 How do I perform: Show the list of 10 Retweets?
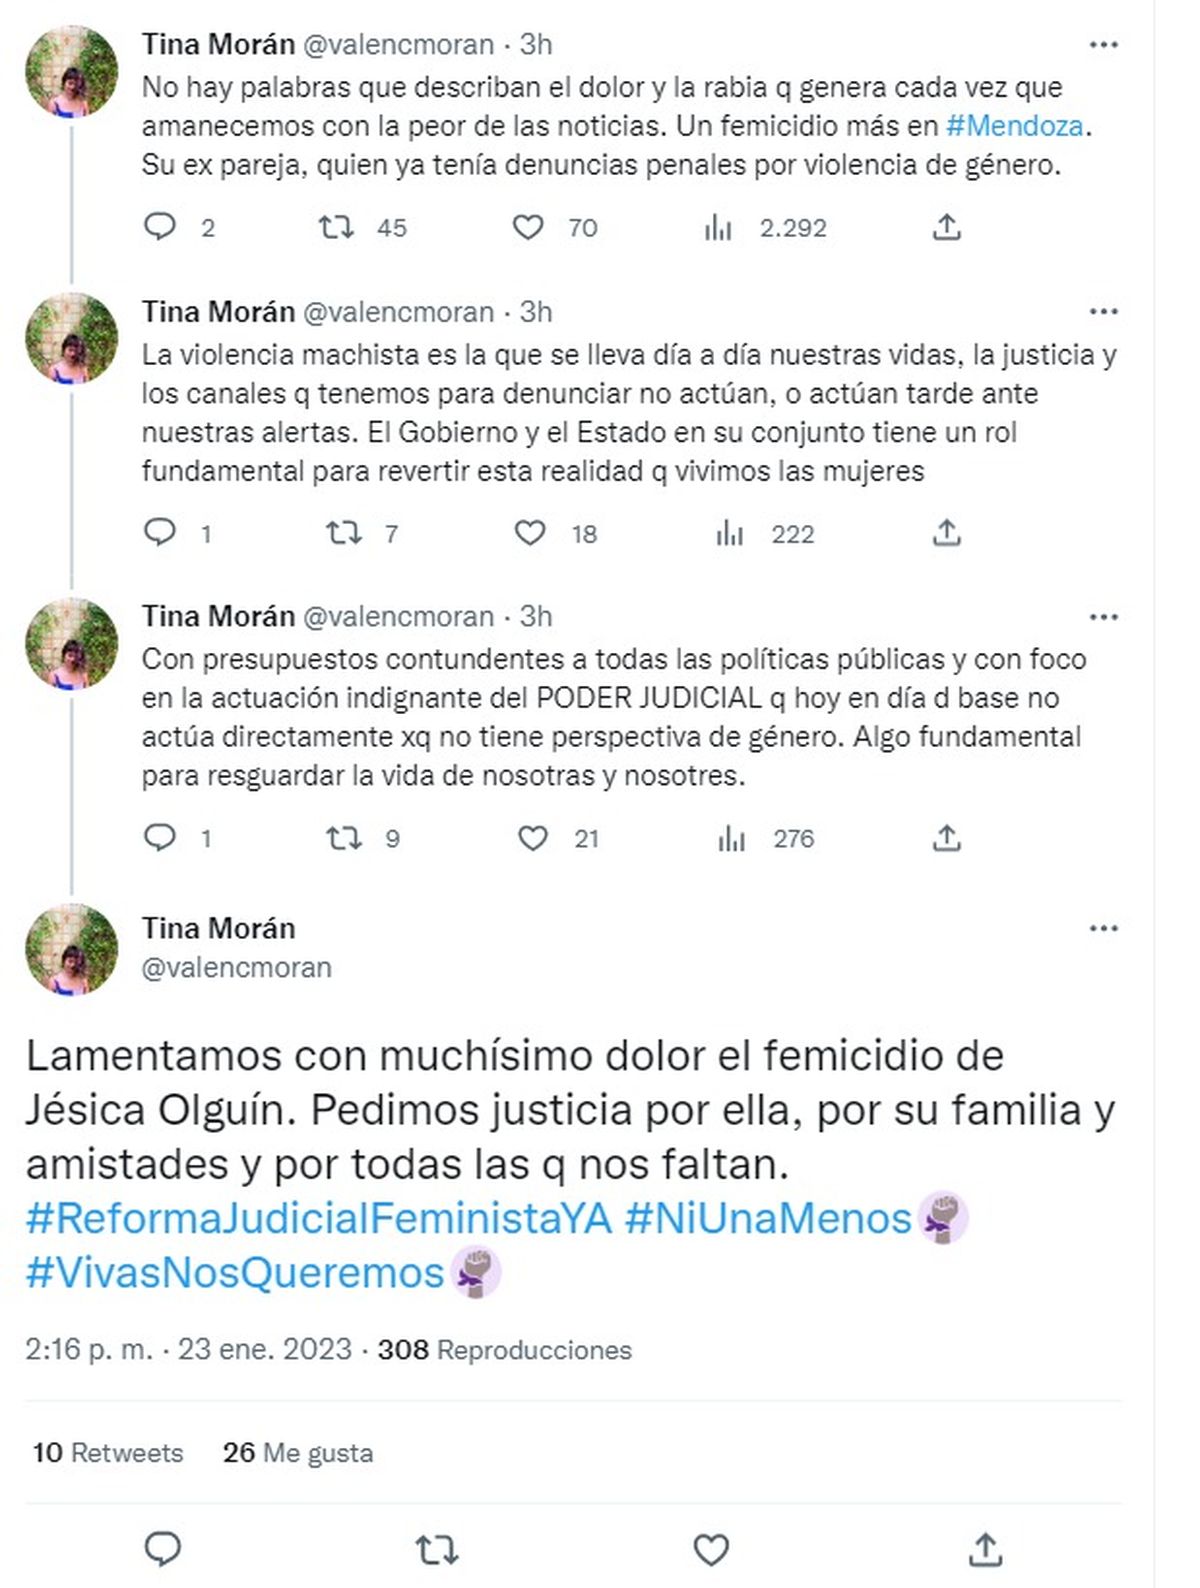pyautogui.click(x=108, y=1452)
